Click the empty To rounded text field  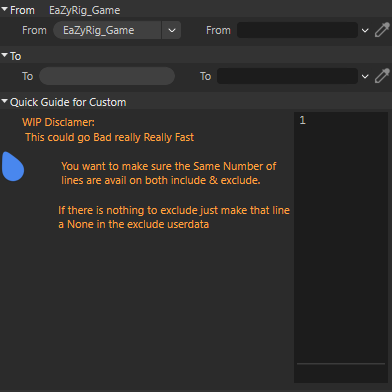point(107,76)
